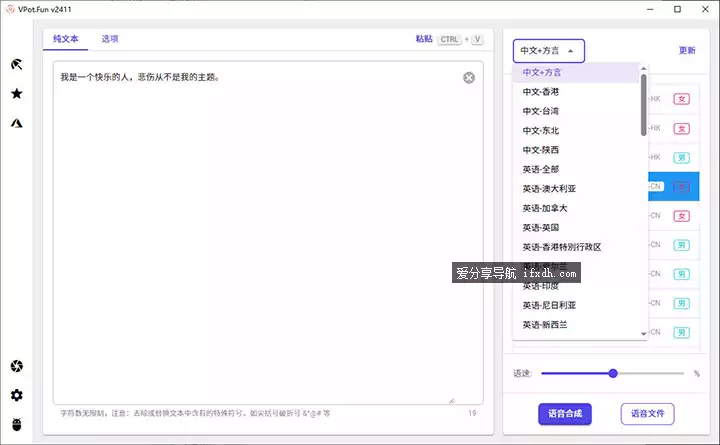Screen dimensions: 720x445
Task: Switch to the 选项 tab
Action: point(110,39)
